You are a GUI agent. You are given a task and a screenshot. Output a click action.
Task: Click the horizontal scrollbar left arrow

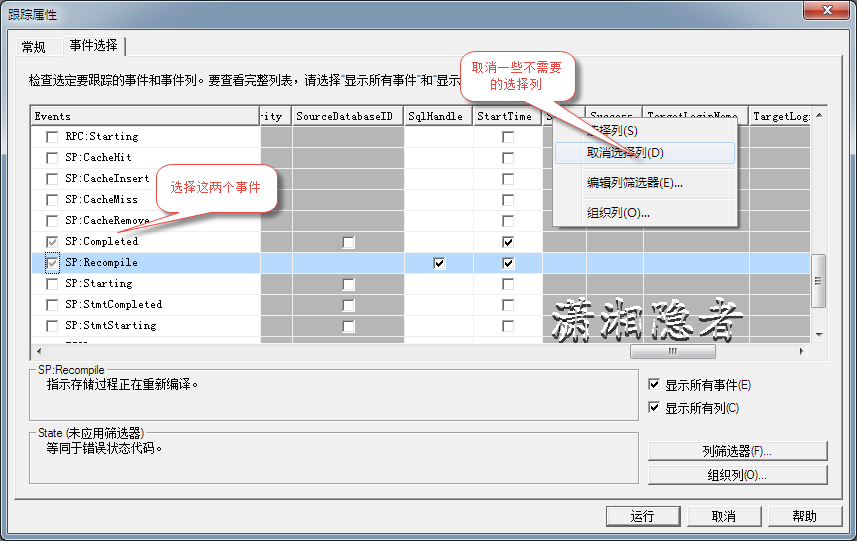[38, 351]
